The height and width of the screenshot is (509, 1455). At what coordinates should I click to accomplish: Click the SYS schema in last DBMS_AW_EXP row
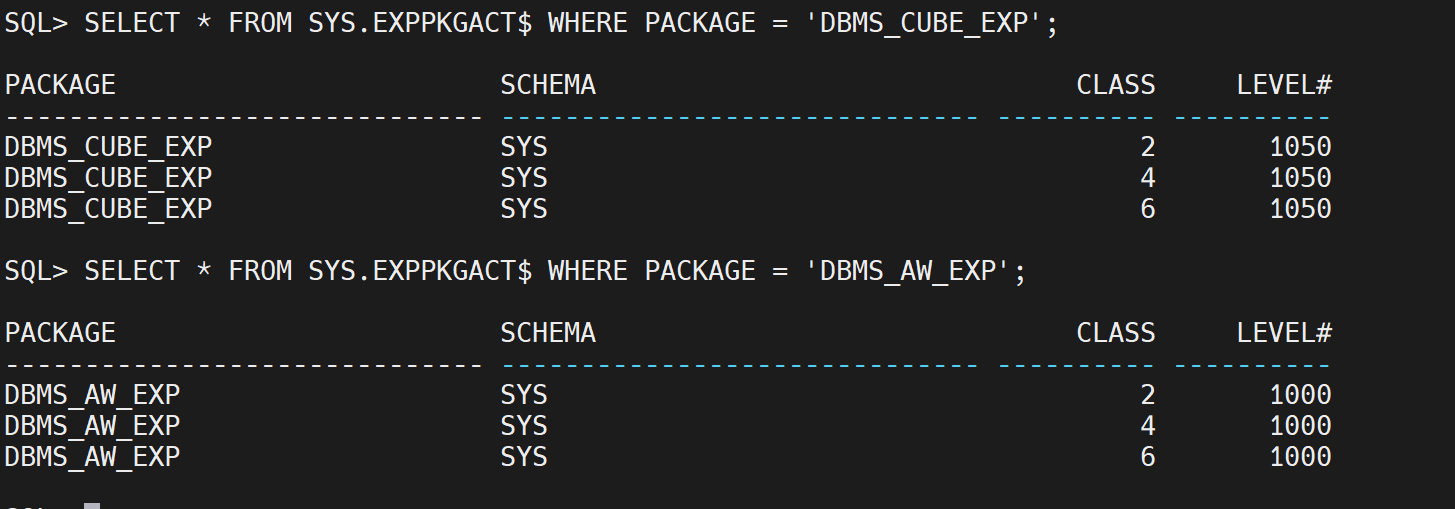[x=524, y=457]
